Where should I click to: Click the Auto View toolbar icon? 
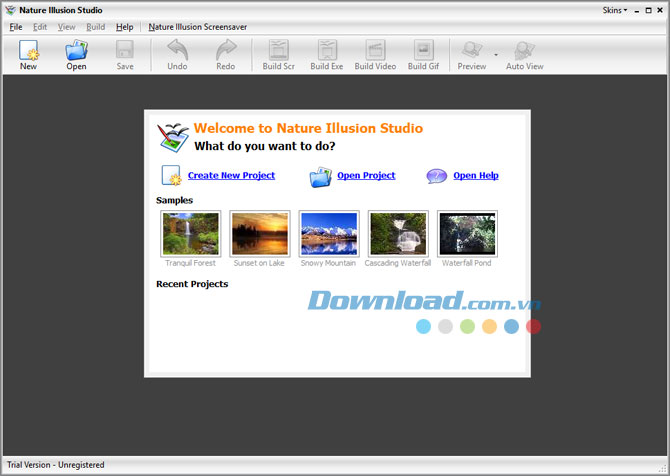click(525, 50)
